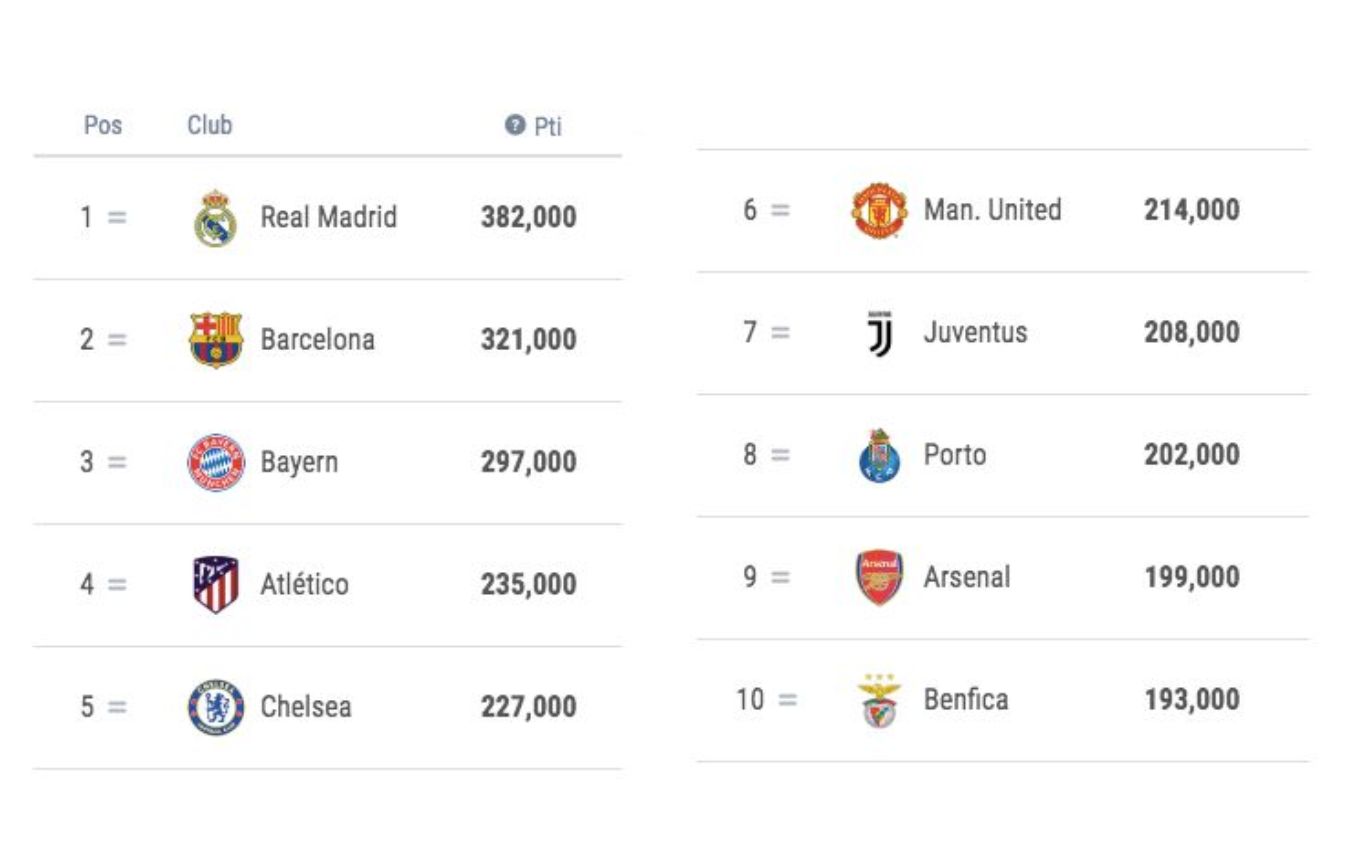Click the Pti column header
The height and width of the screenshot is (845, 1350).
pyautogui.click(x=547, y=126)
